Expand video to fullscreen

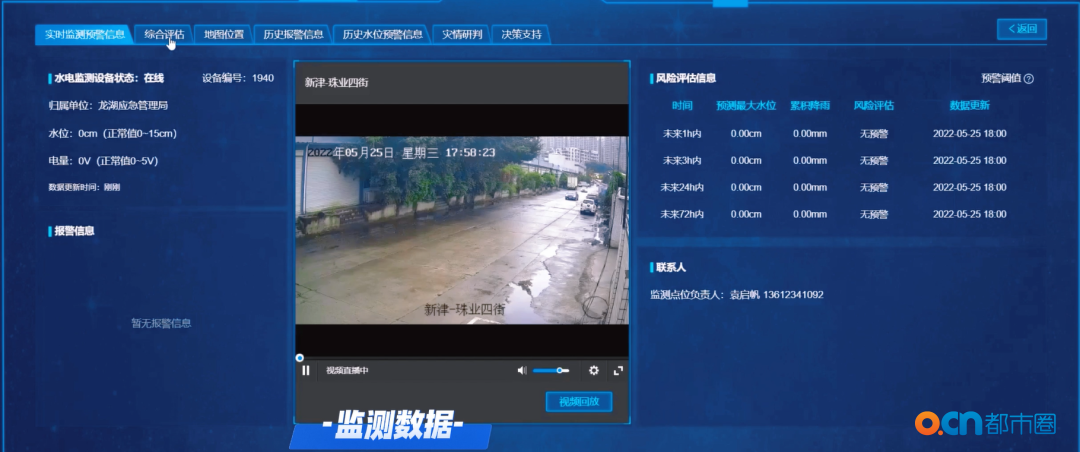pyautogui.click(x=618, y=371)
